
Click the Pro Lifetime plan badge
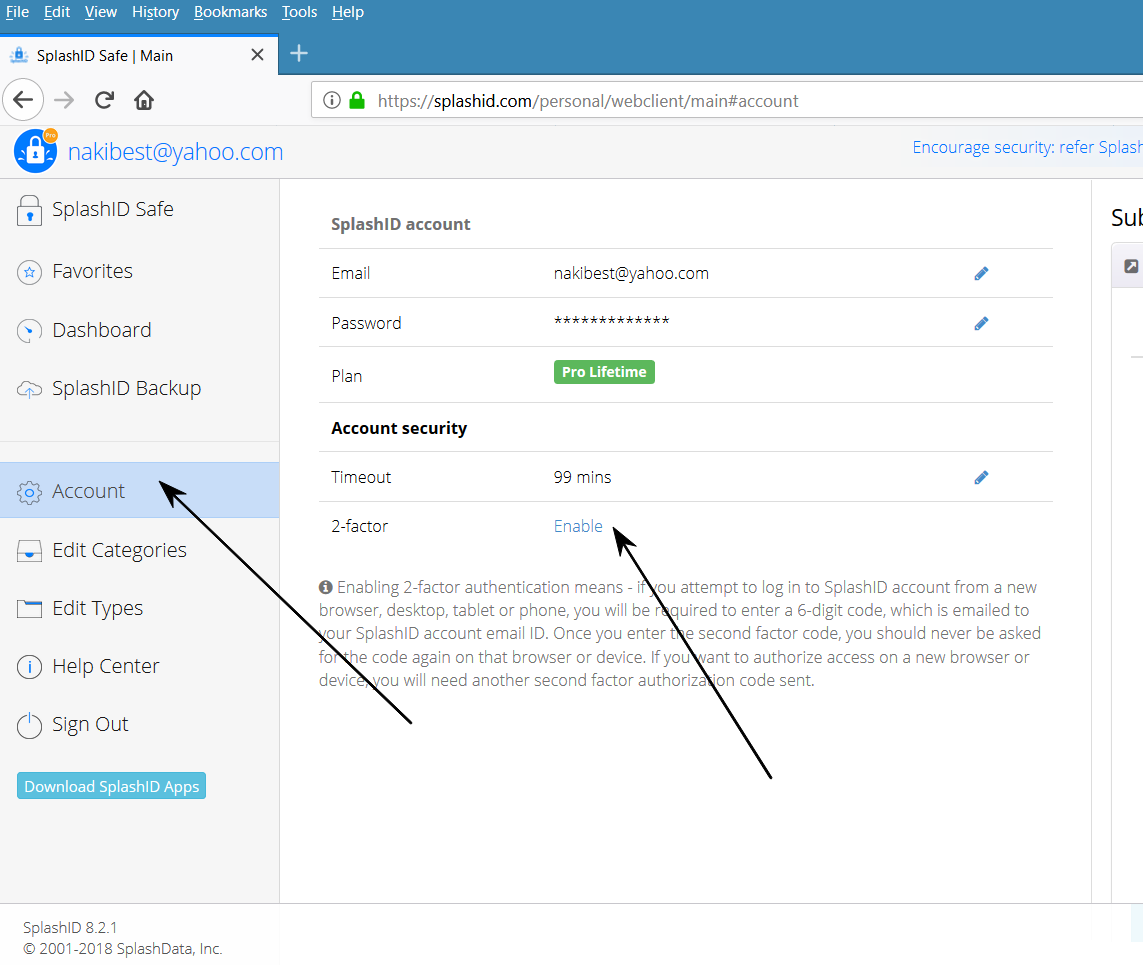[x=604, y=372]
